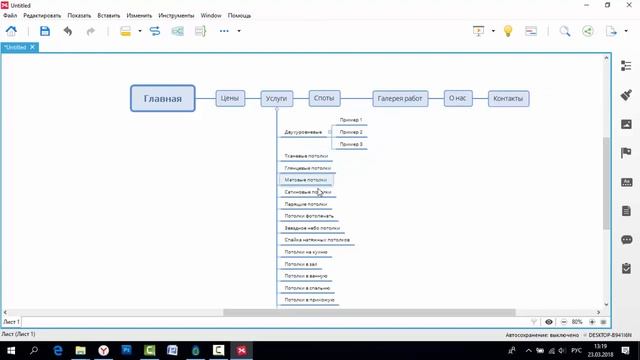This screenshot has width=640, height=360.
Task: Expand the arrow beside the three dots
Action: 239,31
